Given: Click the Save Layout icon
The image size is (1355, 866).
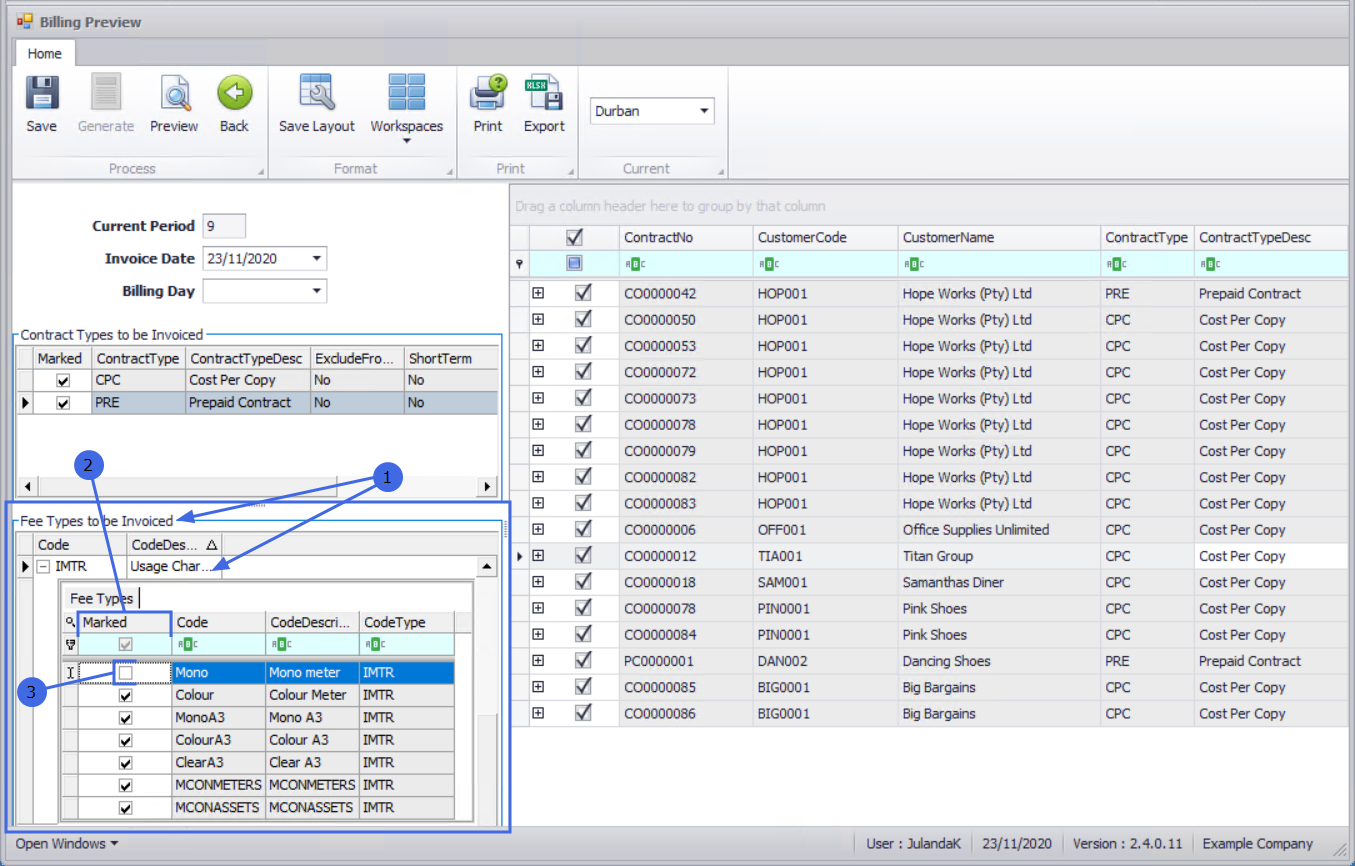Looking at the screenshot, I should pos(316,95).
